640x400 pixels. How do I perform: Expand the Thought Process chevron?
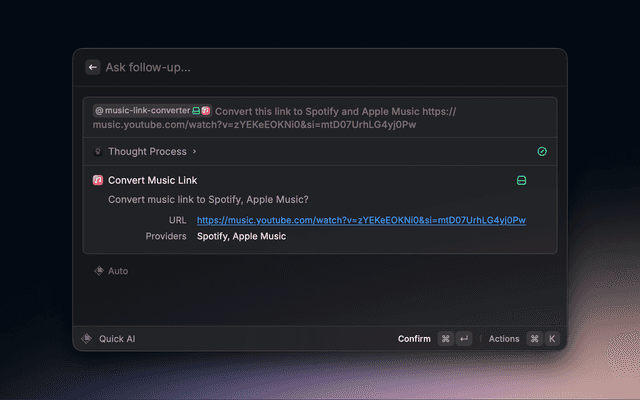pyautogui.click(x=194, y=152)
